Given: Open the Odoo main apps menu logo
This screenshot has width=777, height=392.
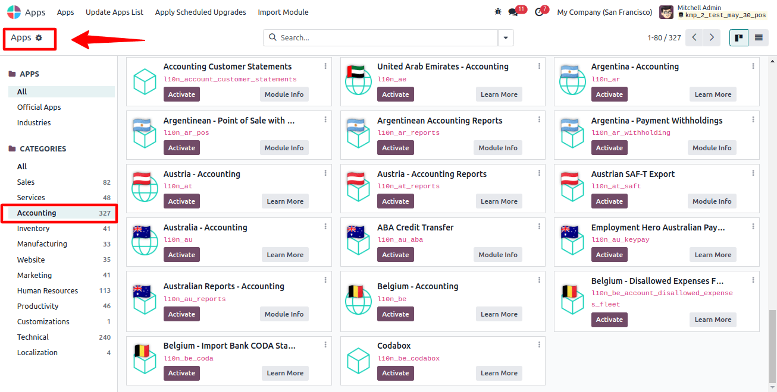Looking at the screenshot, I should click(x=14, y=12).
